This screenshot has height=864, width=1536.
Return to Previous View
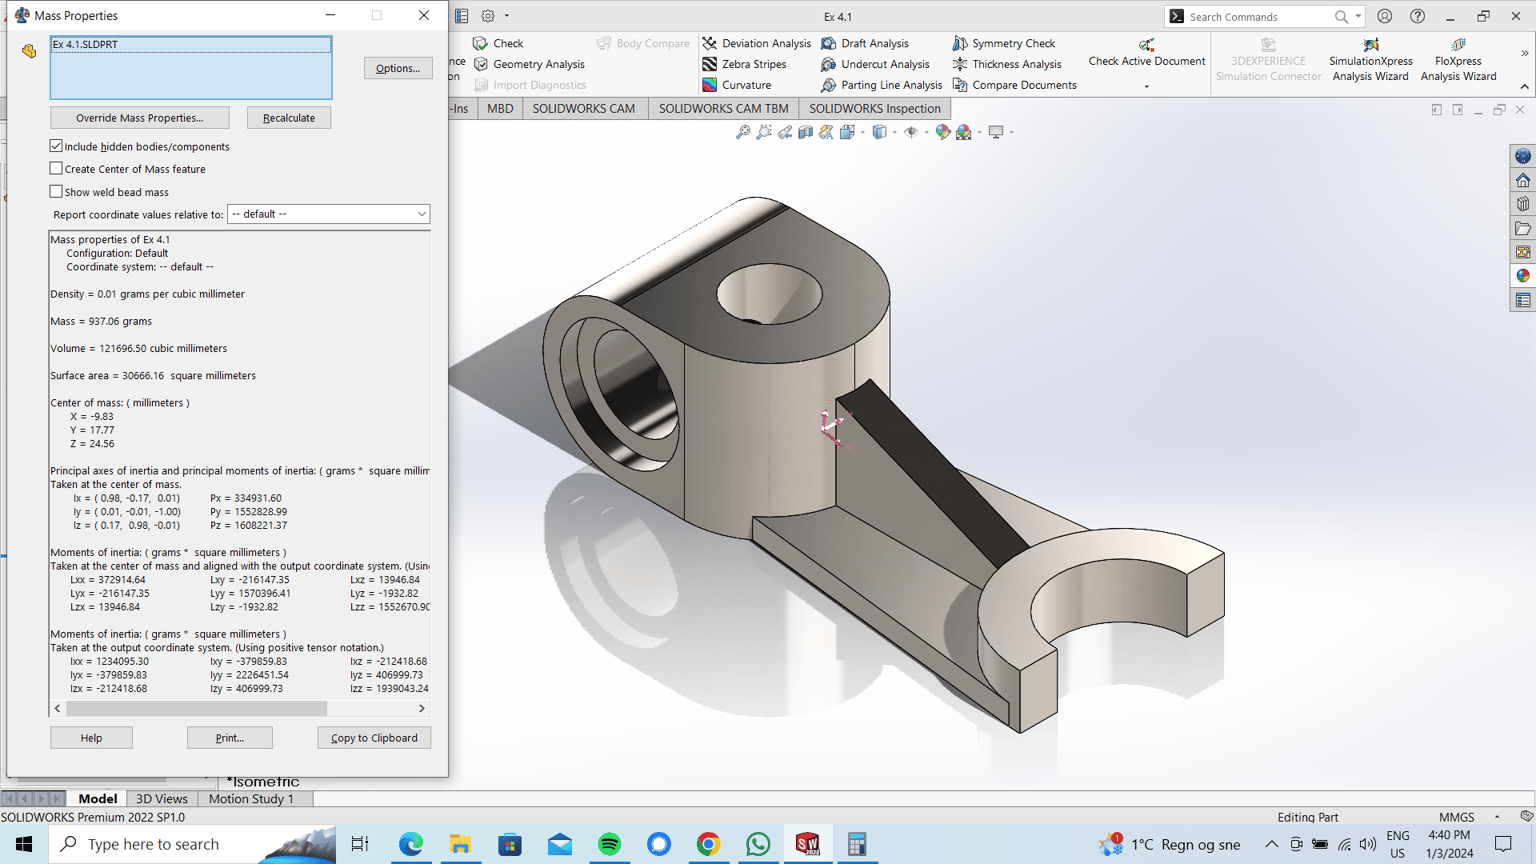click(785, 132)
